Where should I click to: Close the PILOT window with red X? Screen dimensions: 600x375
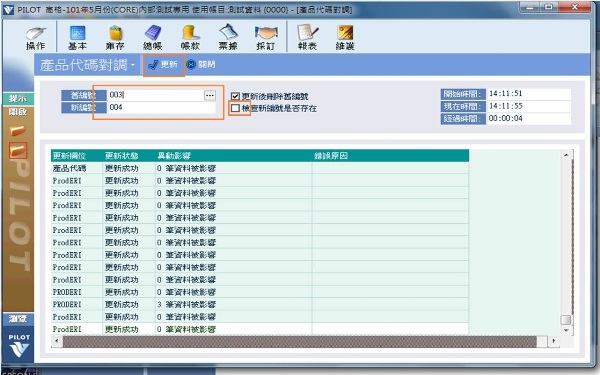(x=574, y=7)
